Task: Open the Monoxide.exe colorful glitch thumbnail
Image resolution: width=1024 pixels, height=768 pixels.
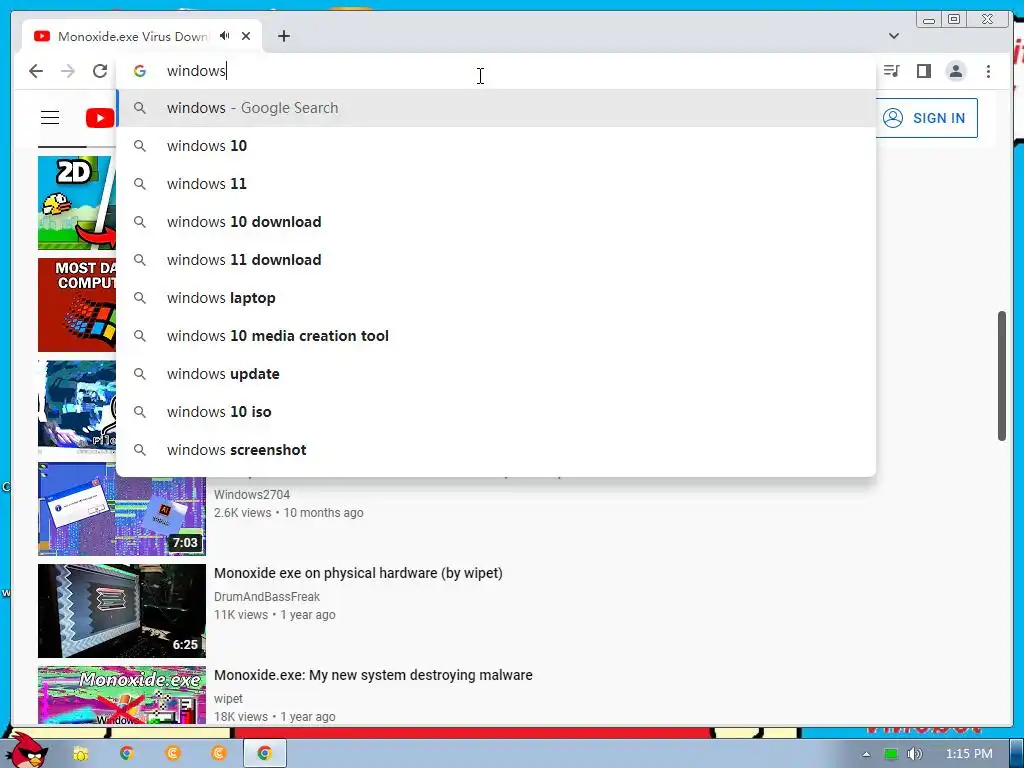Action: coord(121,695)
